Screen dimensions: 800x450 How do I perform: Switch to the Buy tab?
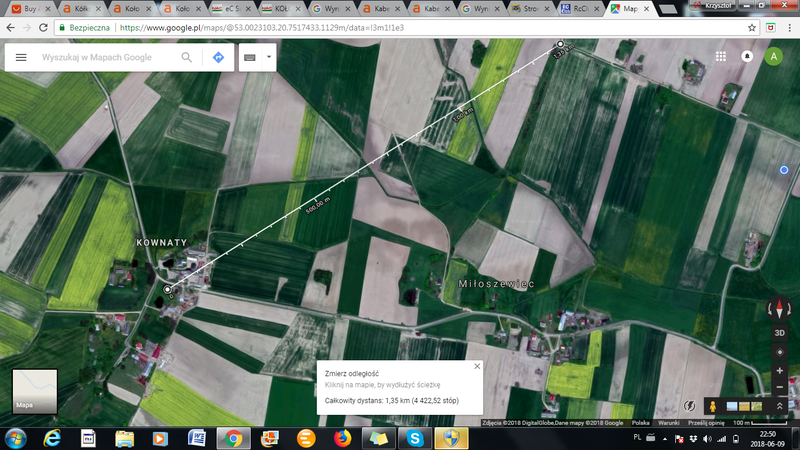pos(31,9)
